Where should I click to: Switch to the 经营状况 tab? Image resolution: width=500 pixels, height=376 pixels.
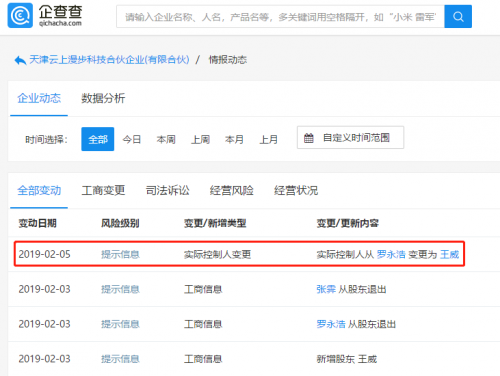296,191
